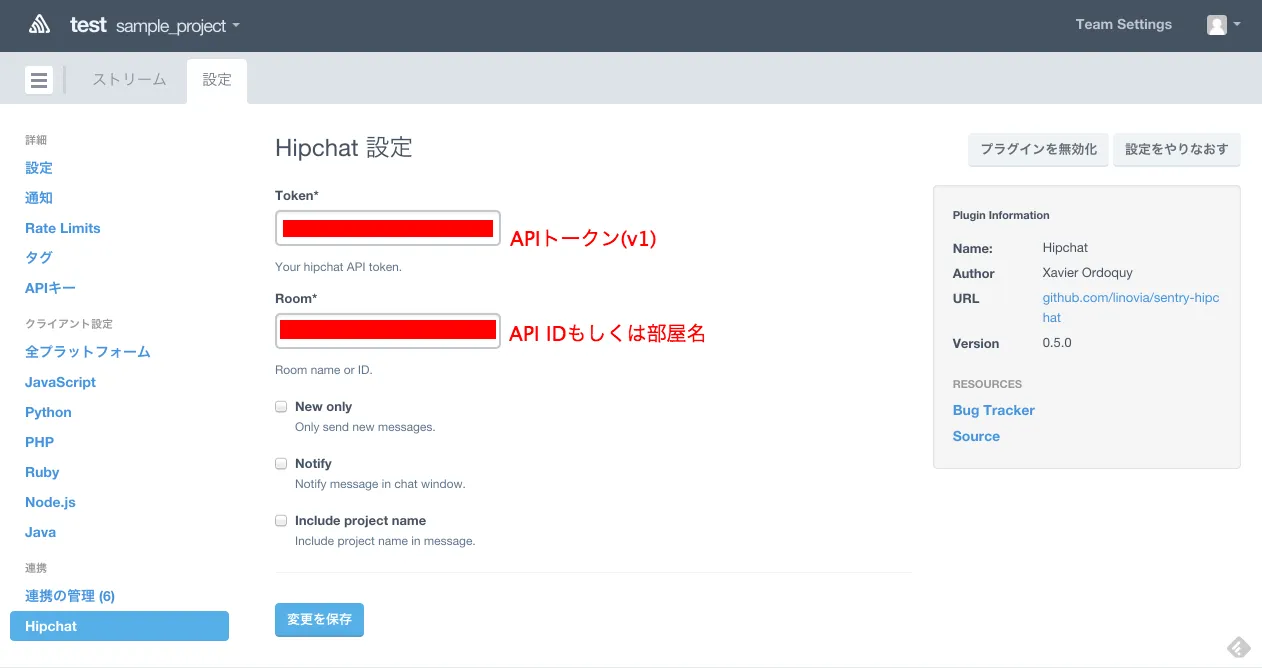Switch to the ストリーム tab
This screenshot has height=668, width=1262.
128,79
